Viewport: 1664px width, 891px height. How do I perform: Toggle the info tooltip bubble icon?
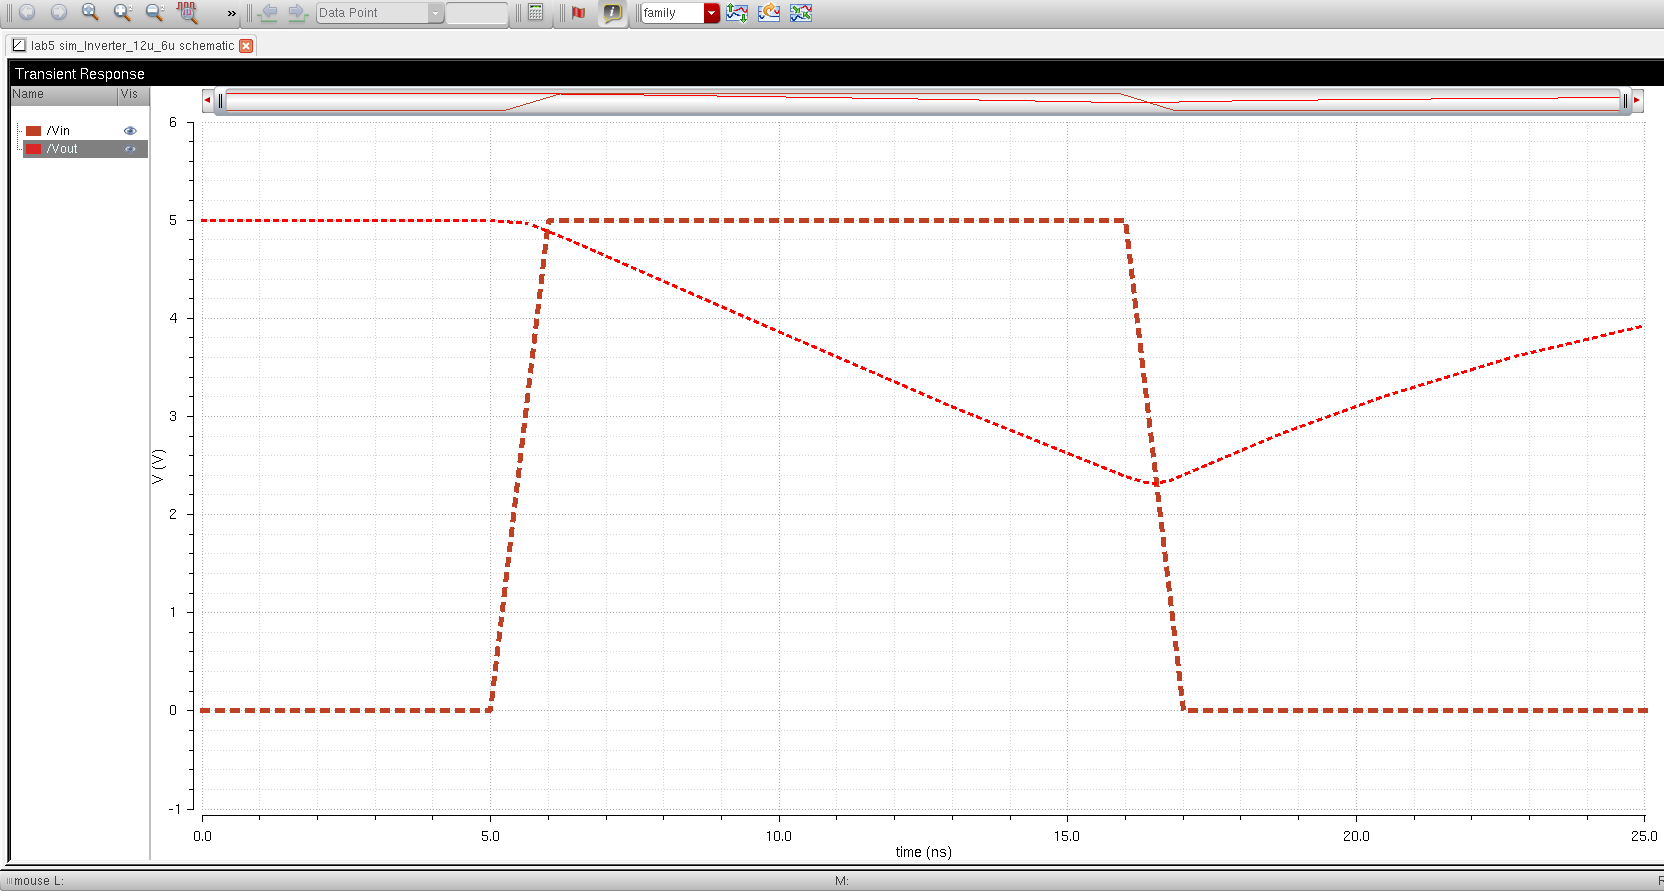point(612,12)
